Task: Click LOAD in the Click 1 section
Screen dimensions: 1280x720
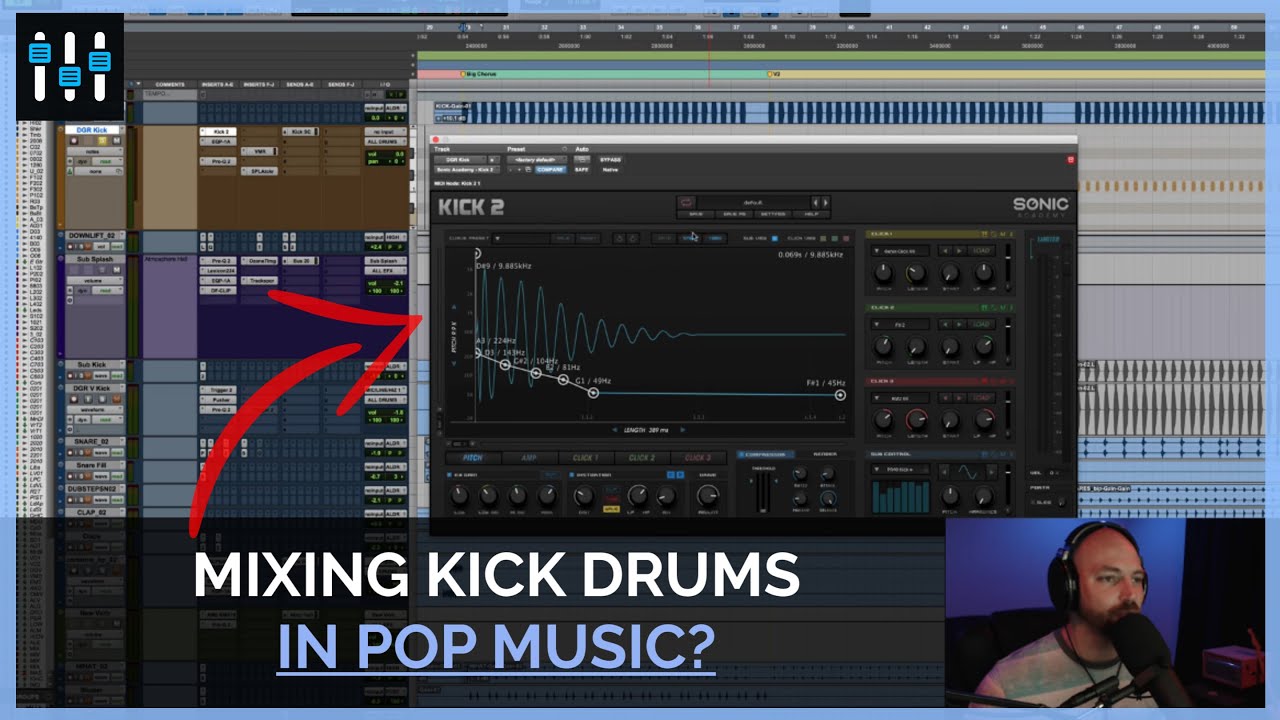Action: tap(981, 251)
